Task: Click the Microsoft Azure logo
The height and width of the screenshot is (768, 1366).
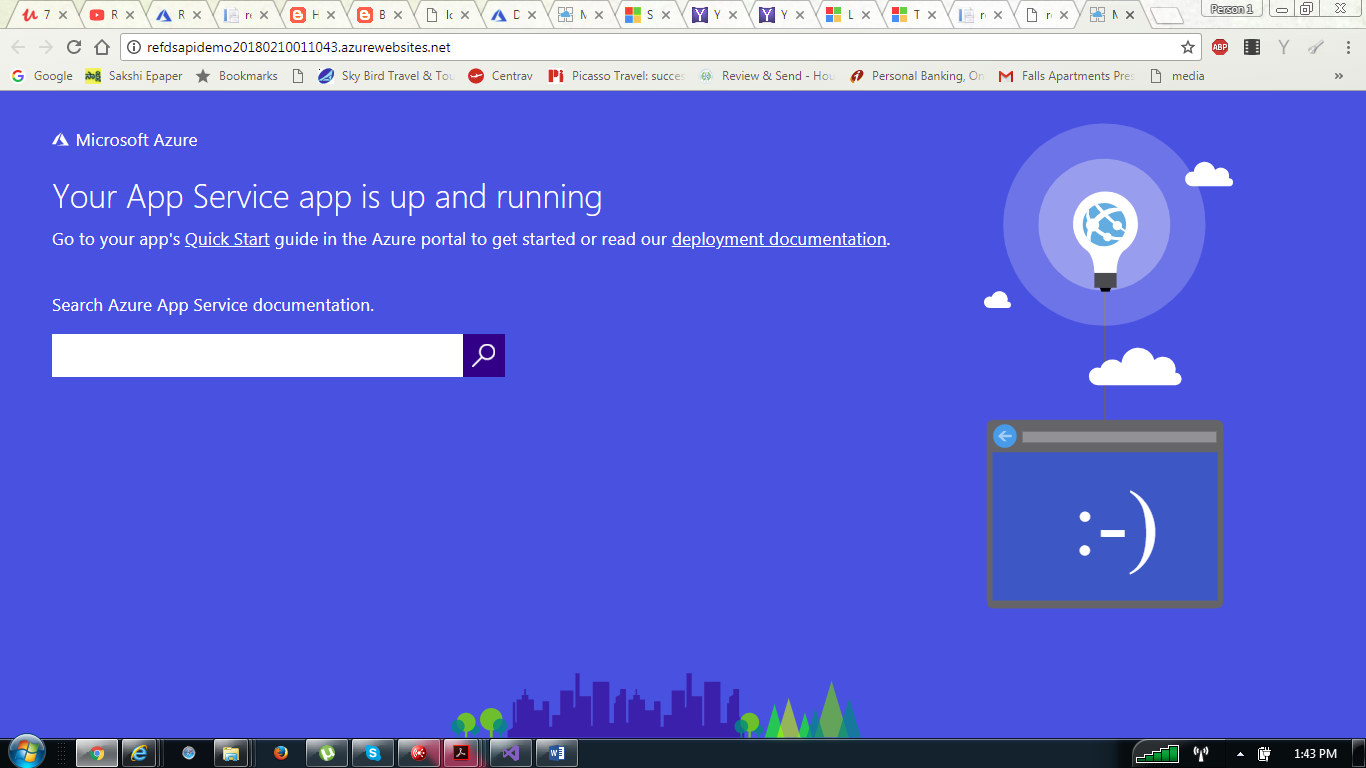Action: 122,140
